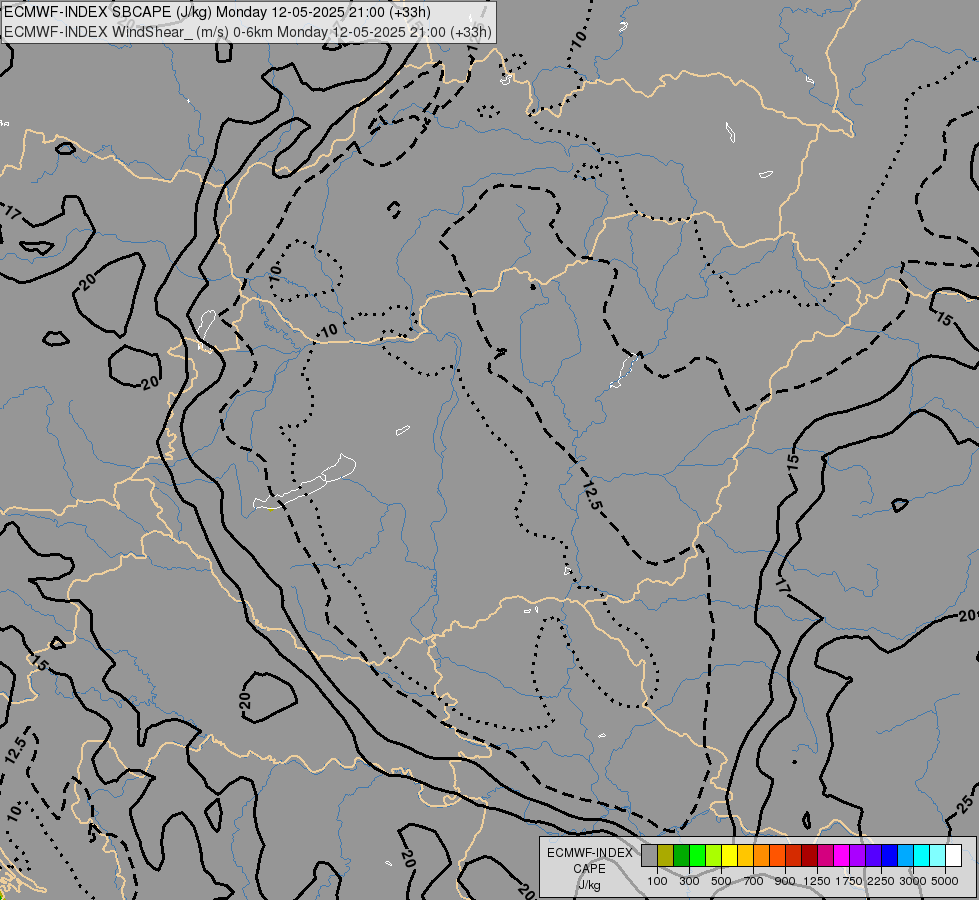Viewport: 979px width, 900px height.
Task: Click the J/kg unit label in the legend box
Action: pyautogui.click(x=589, y=885)
